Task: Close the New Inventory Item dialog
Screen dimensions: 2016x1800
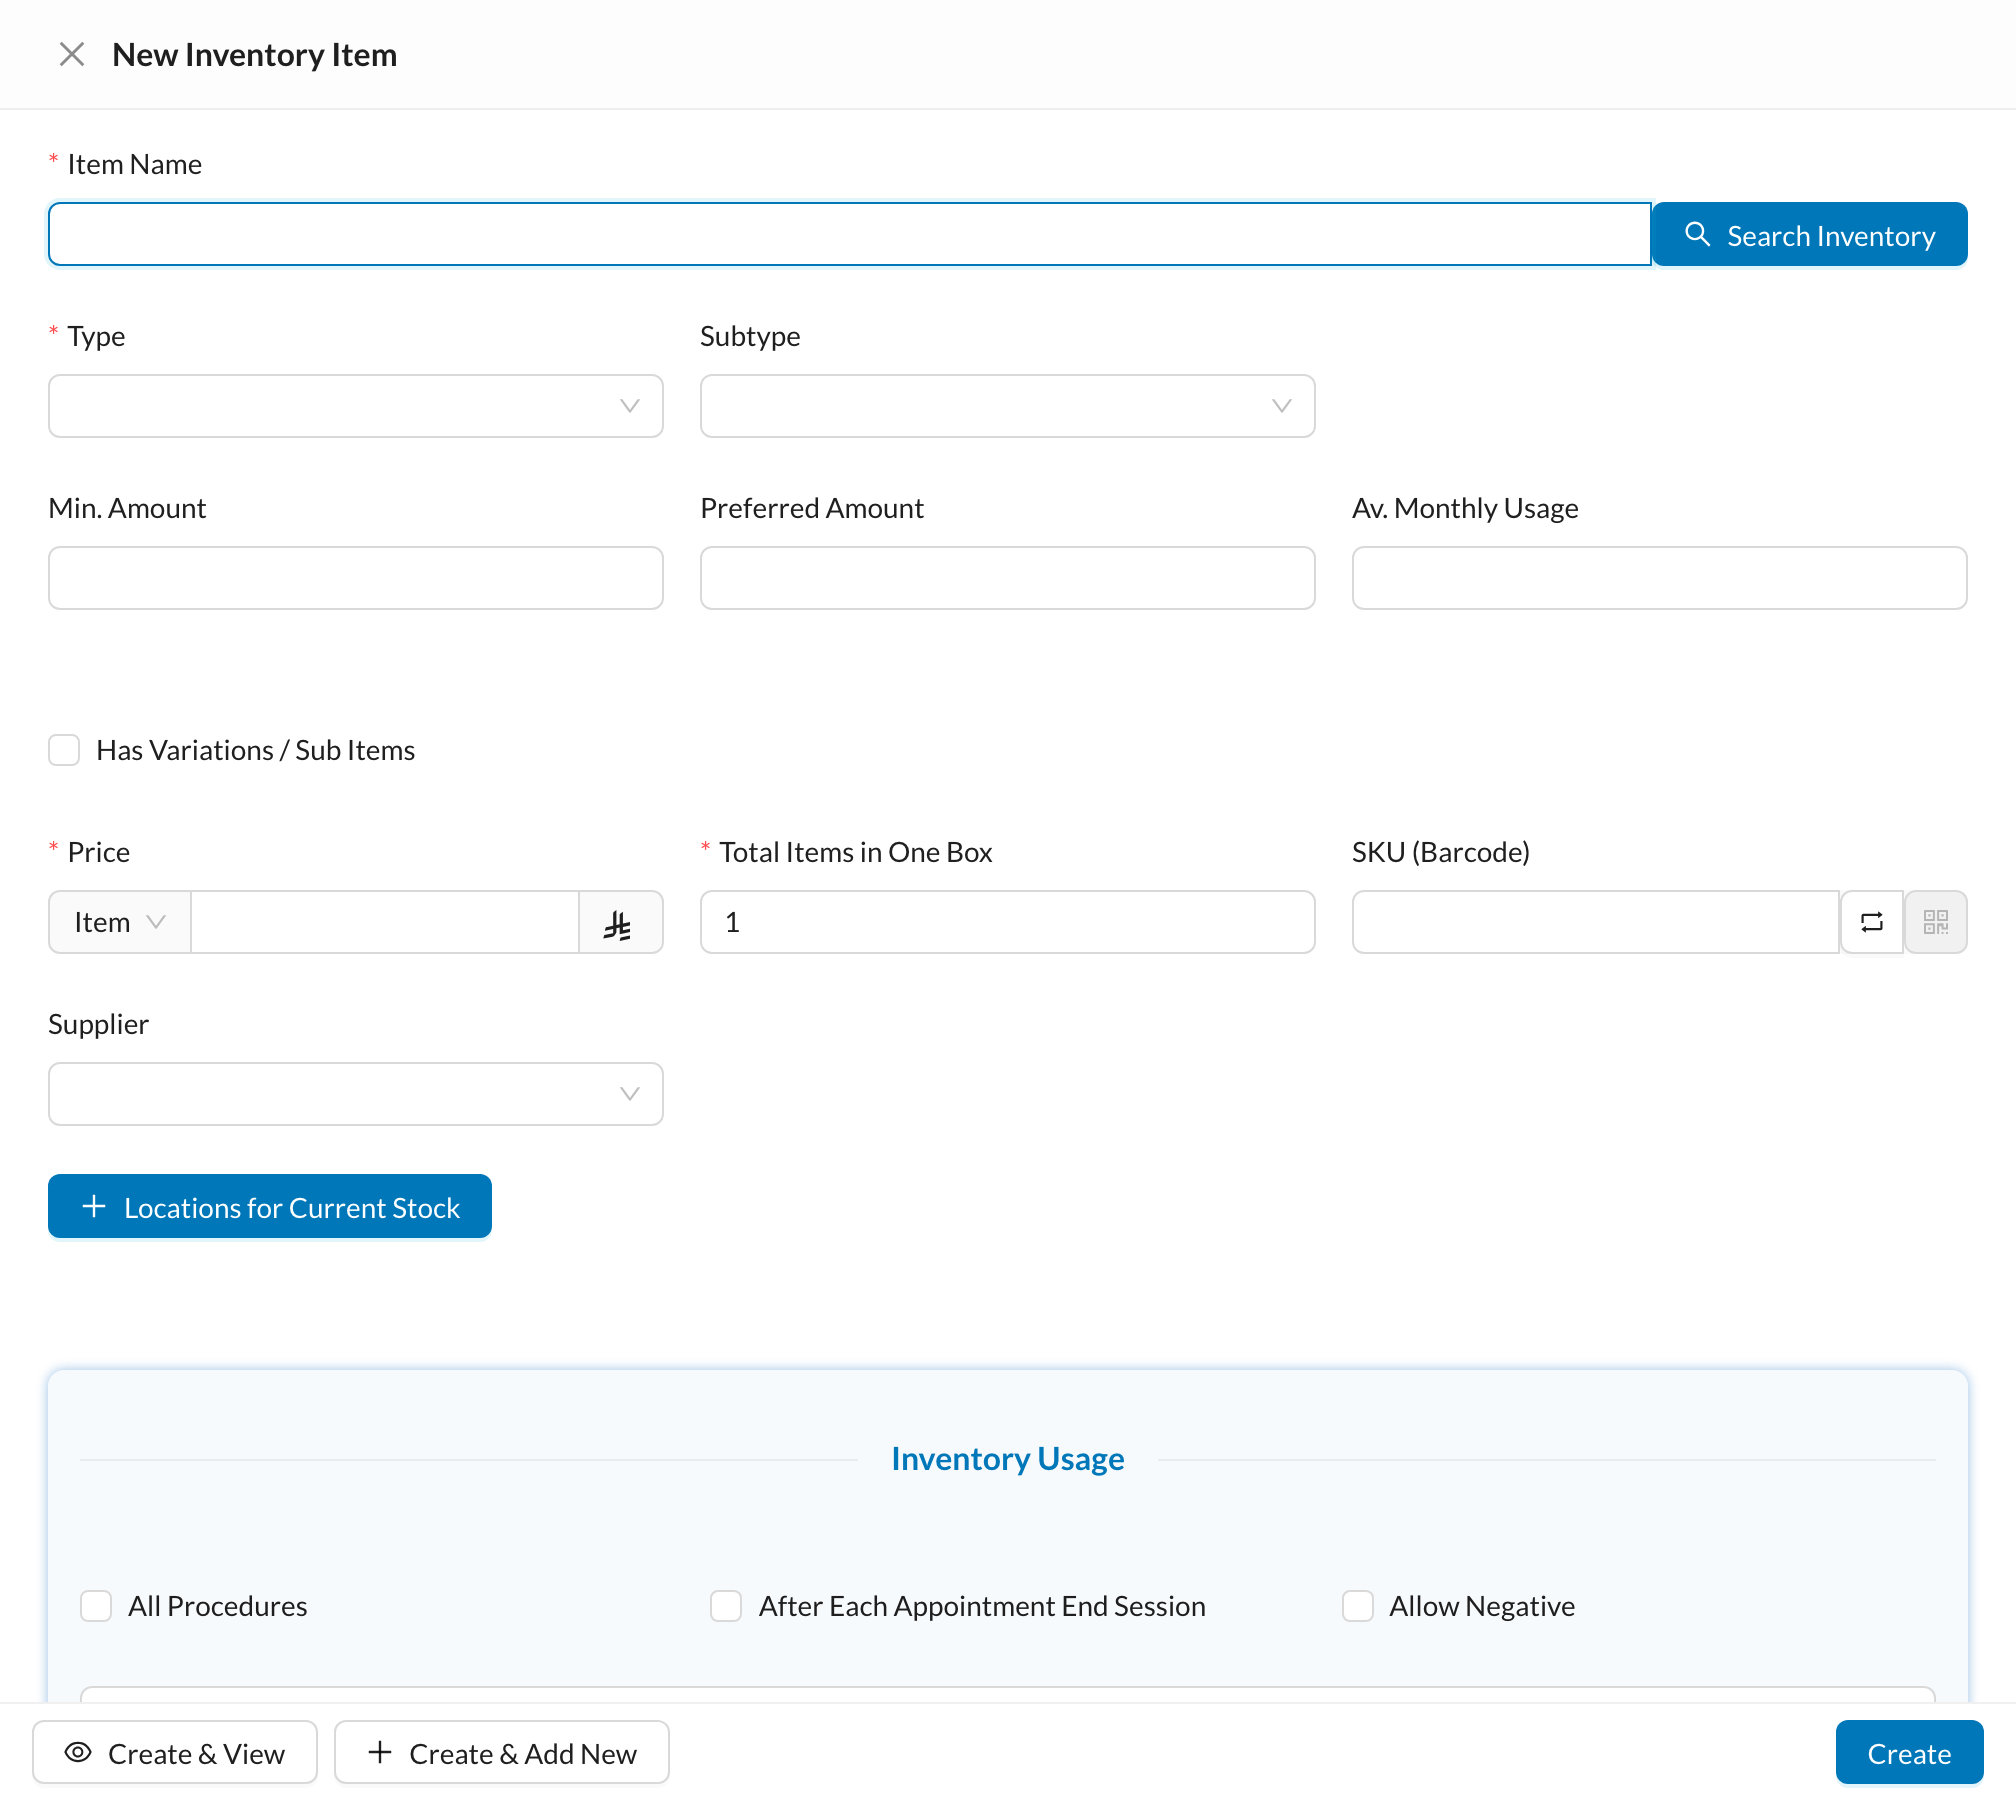Action: point(72,54)
